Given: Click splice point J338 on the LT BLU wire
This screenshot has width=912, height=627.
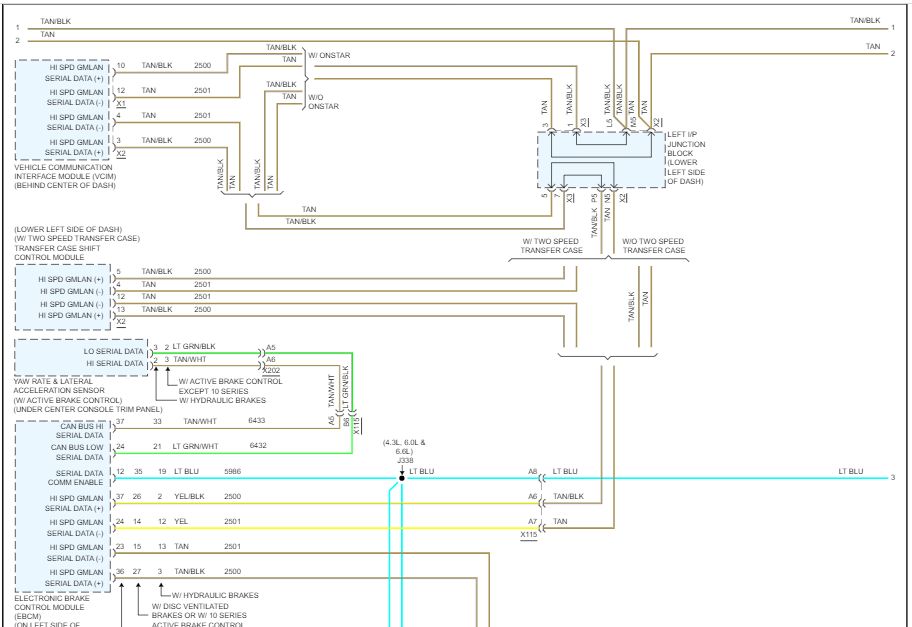Looking at the screenshot, I should pos(400,477).
